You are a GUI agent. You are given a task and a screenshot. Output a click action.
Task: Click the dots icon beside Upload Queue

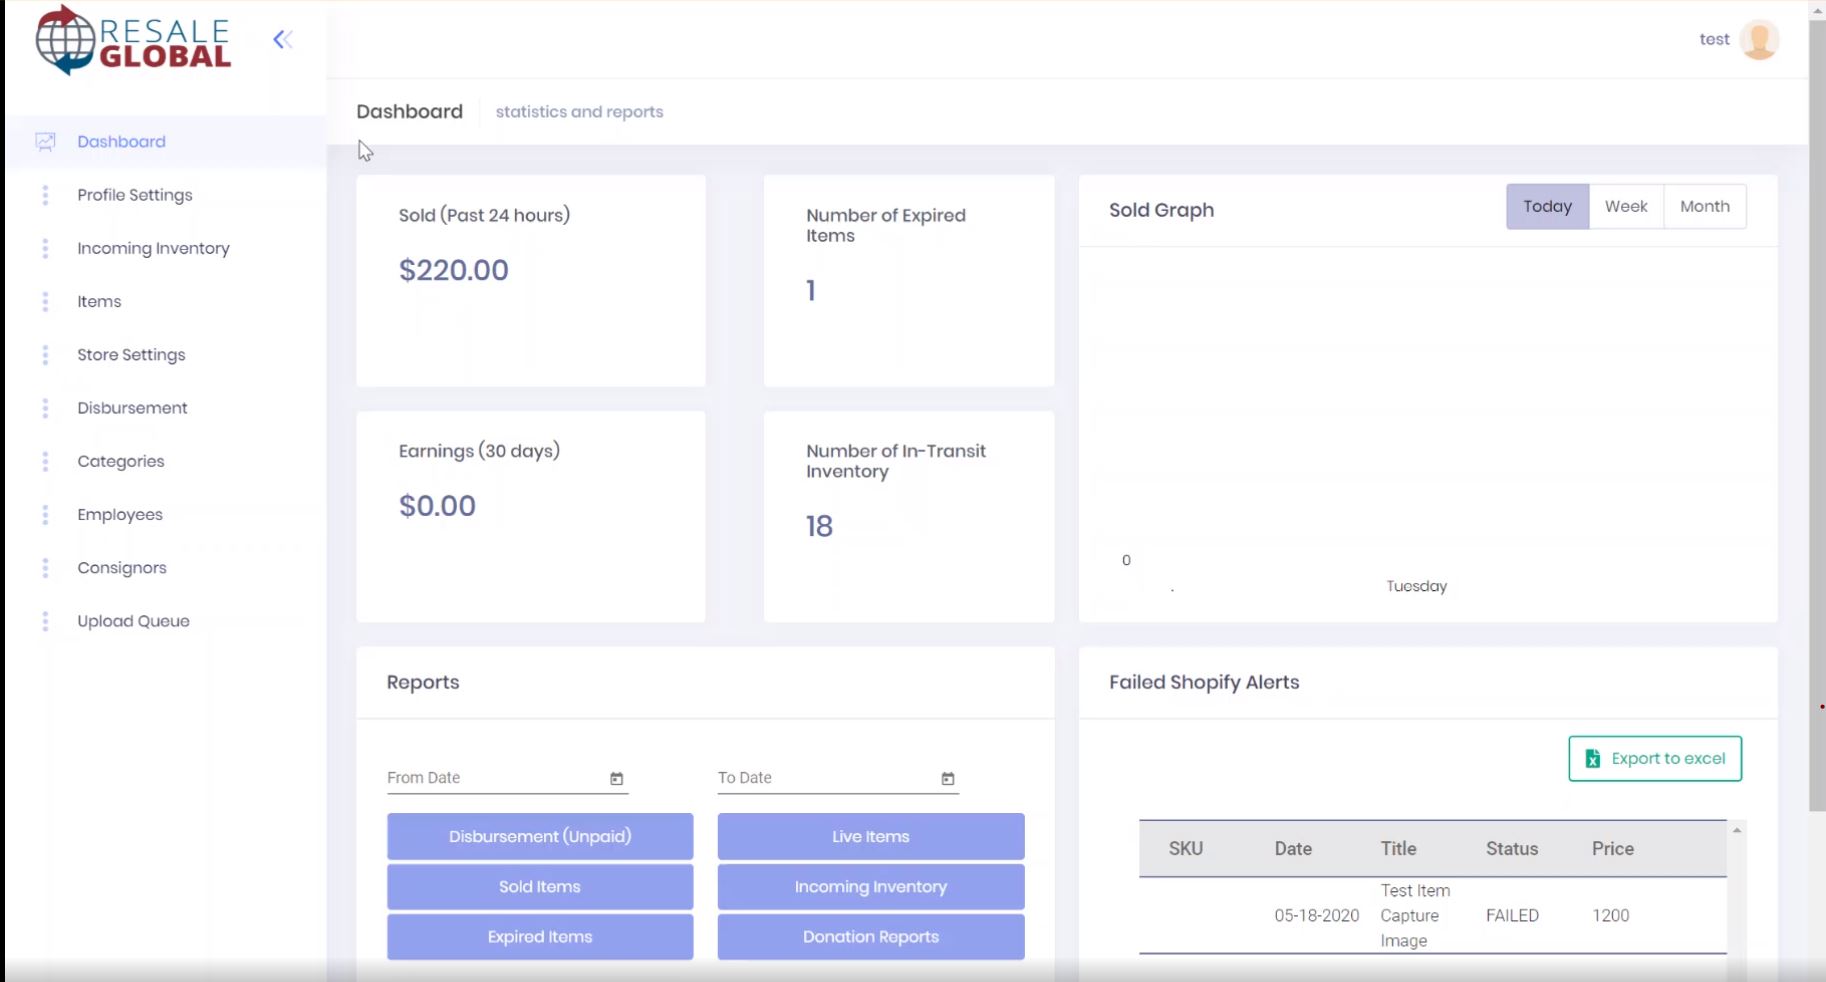pyautogui.click(x=45, y=621)
